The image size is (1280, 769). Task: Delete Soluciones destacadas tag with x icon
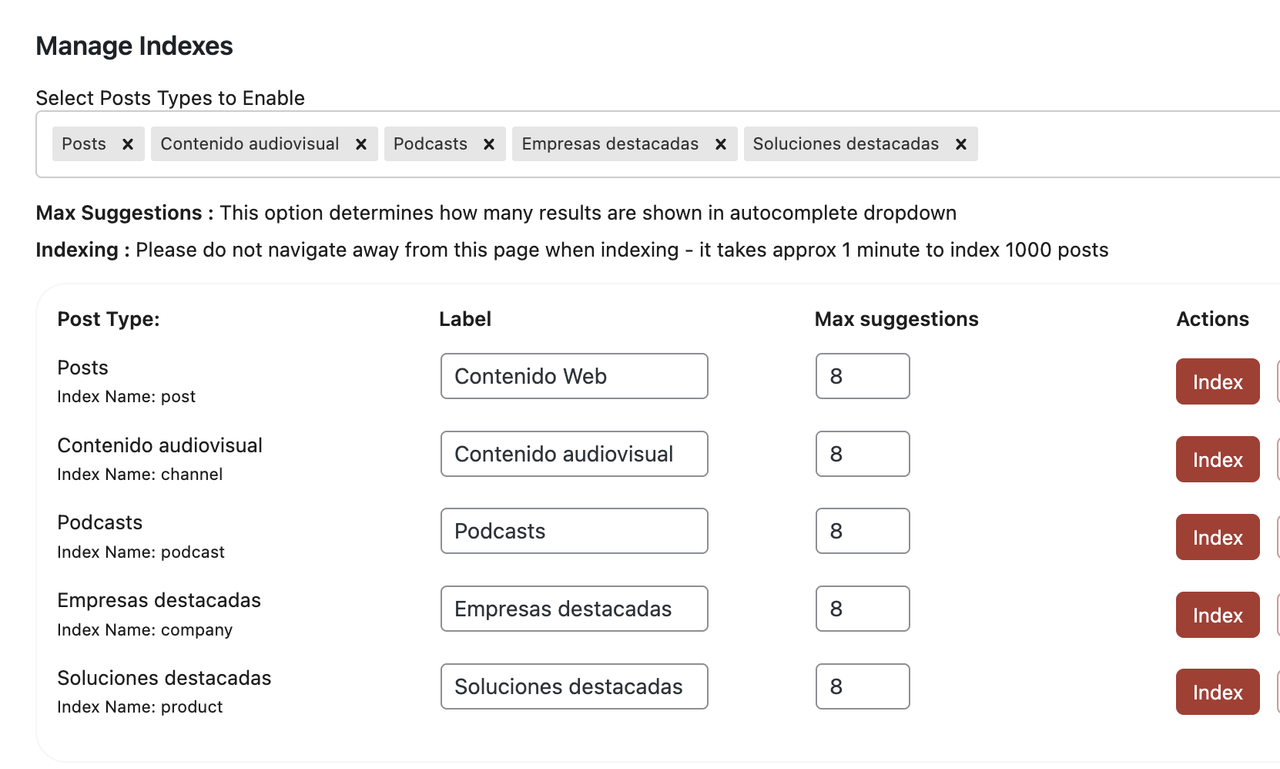(x=961, y=144)
